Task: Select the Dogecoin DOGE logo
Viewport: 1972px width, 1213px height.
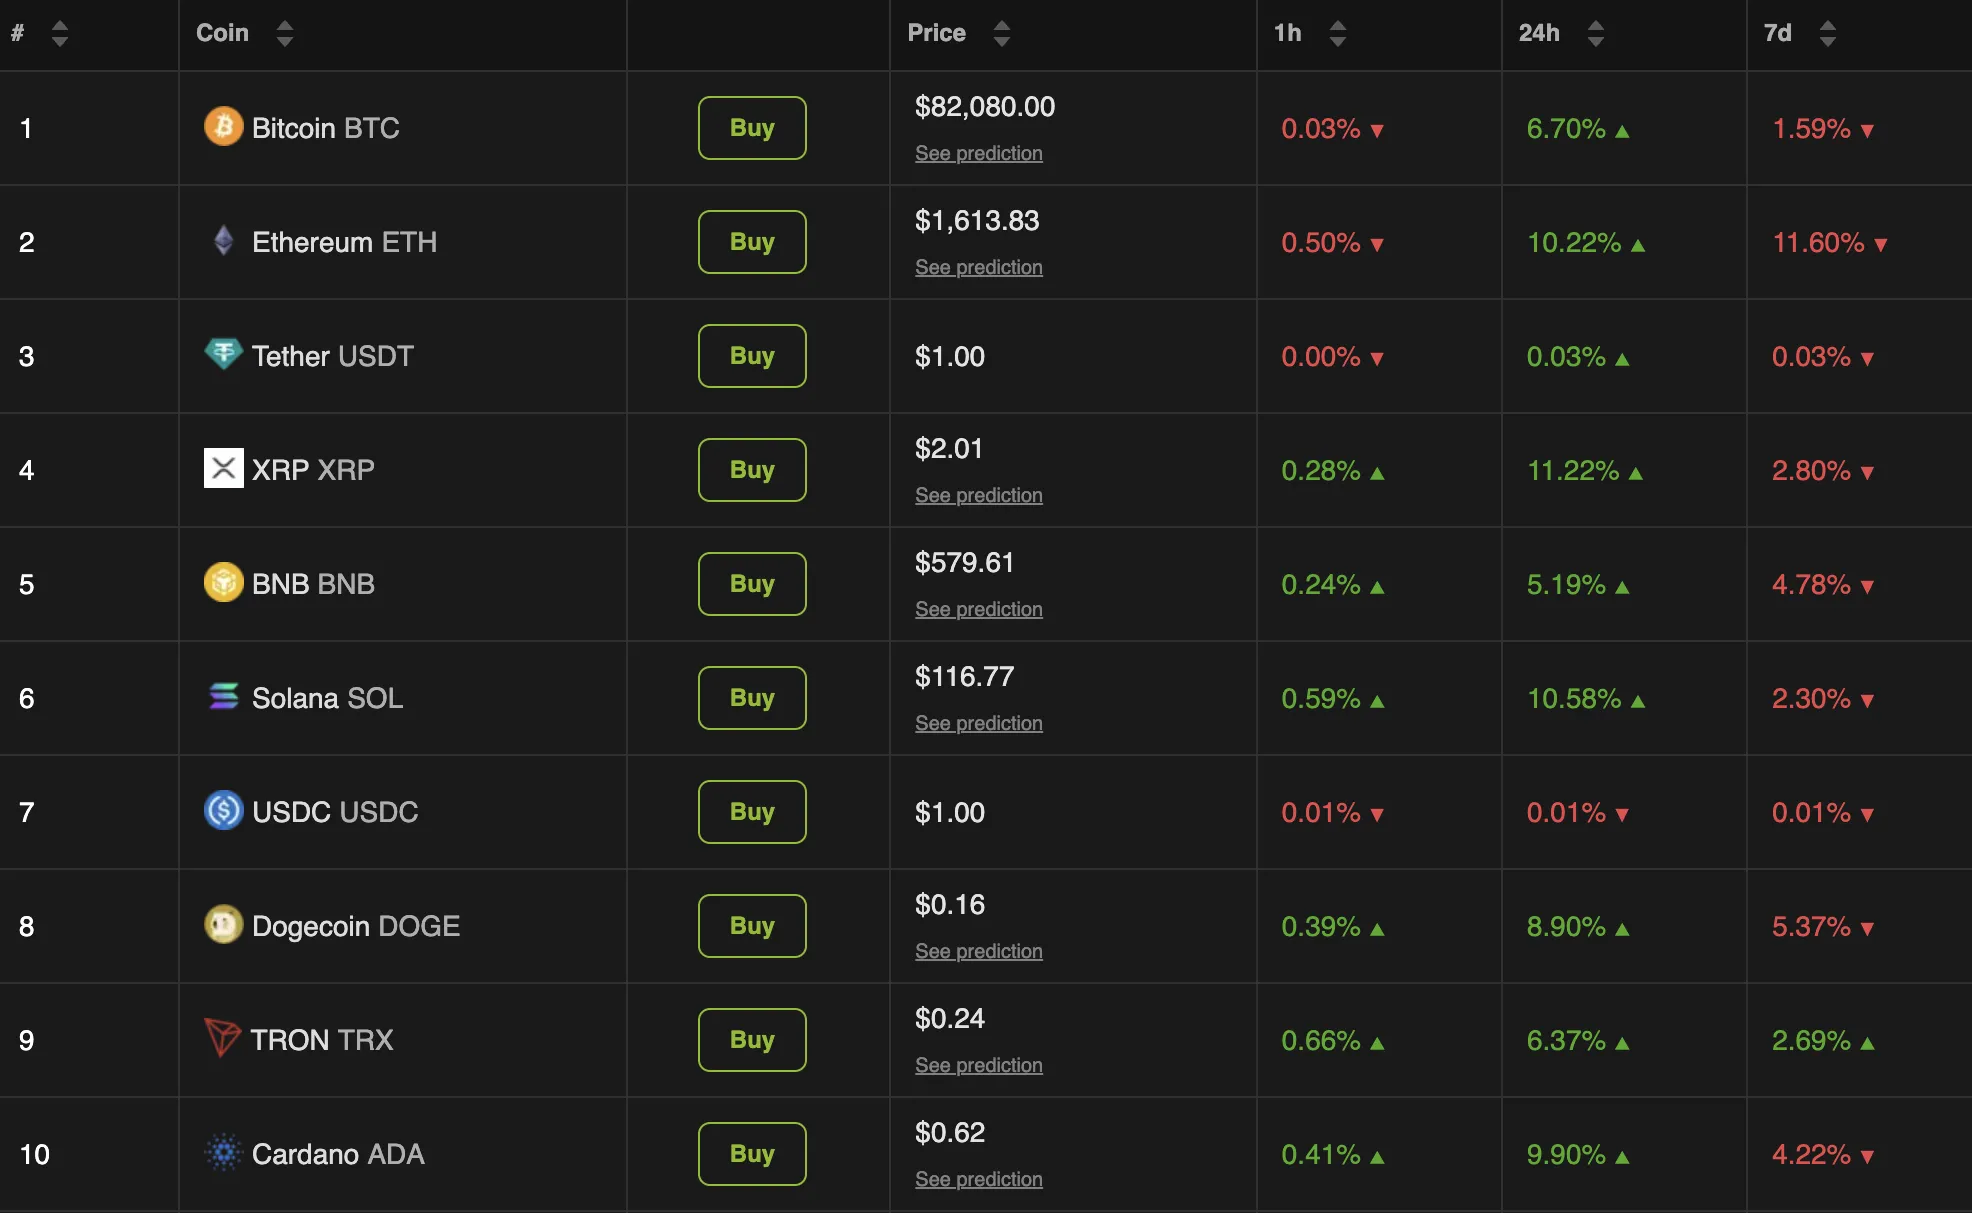Action: coord(224,925)
